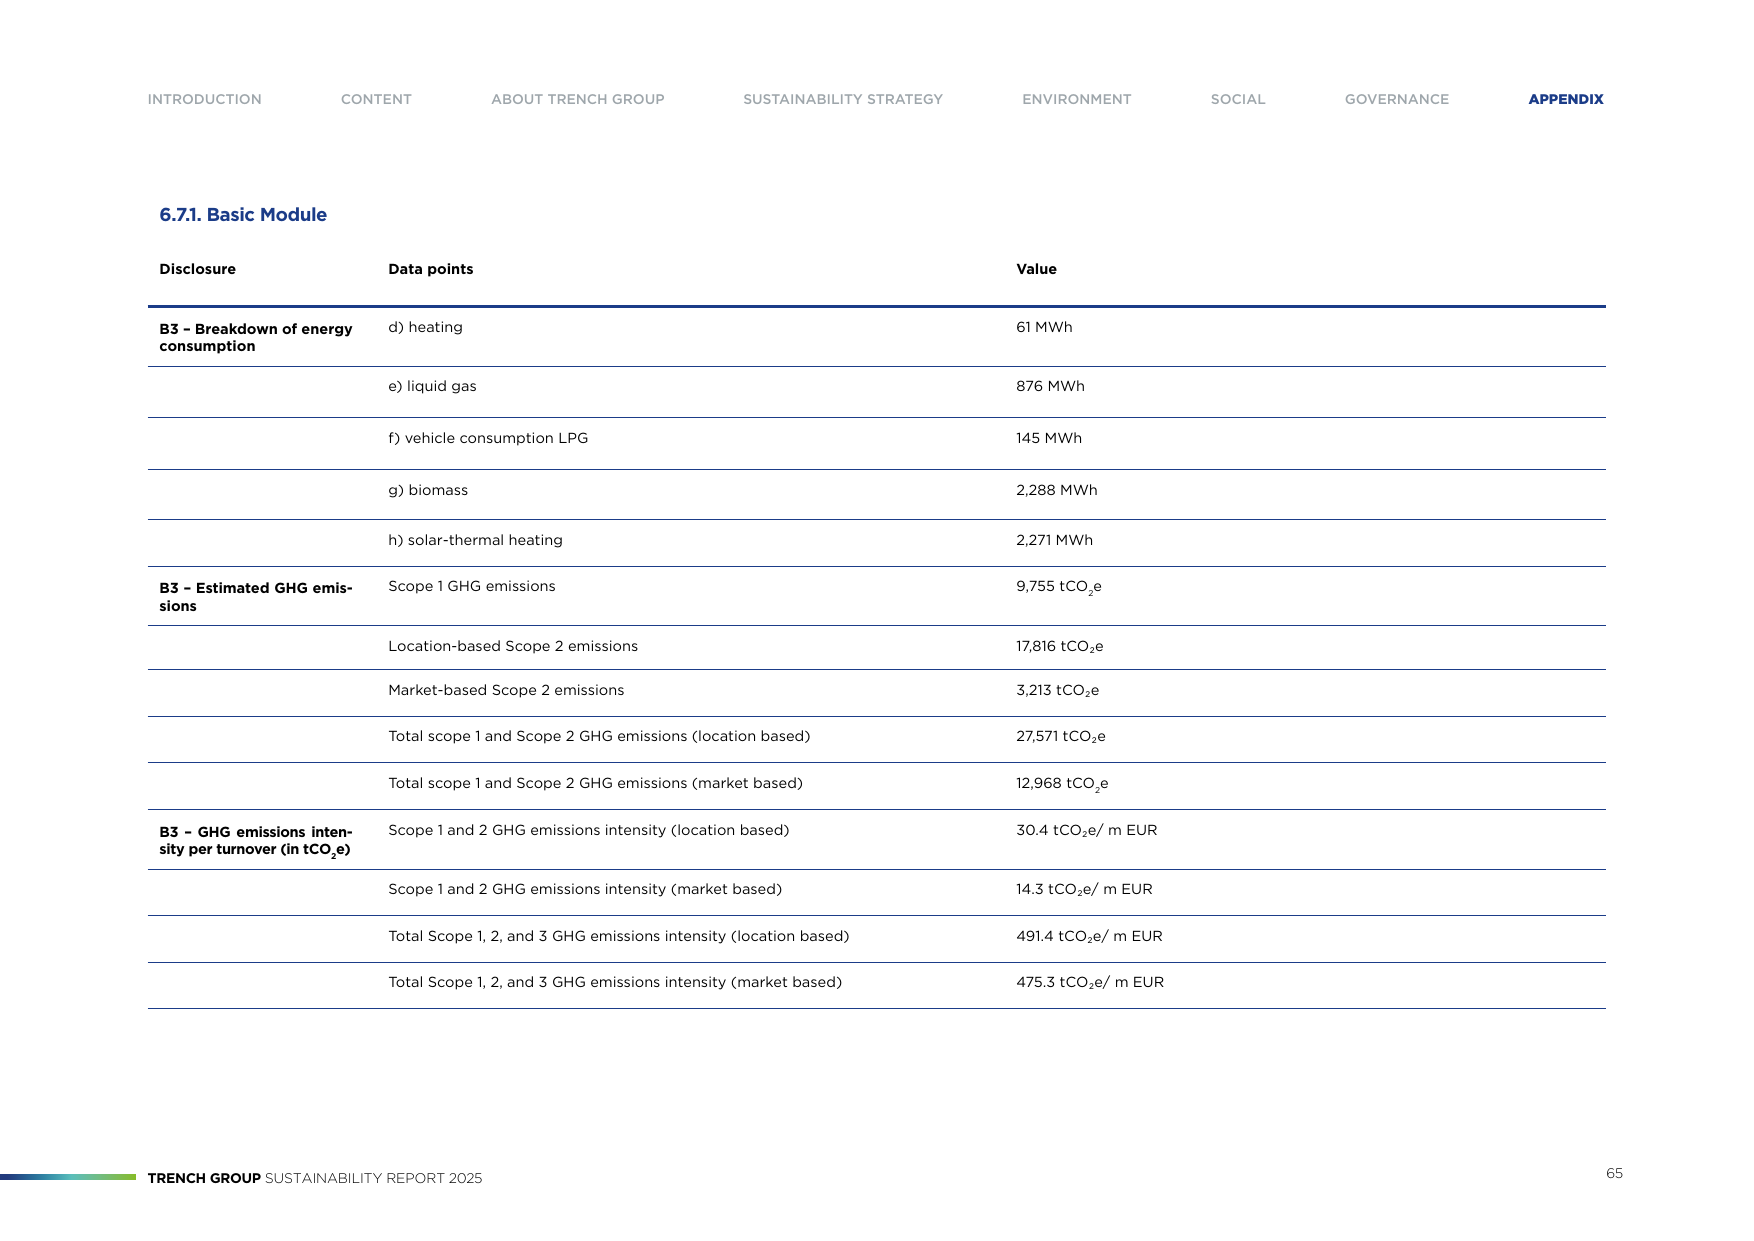1754x1241 pixels.
Task: Select the '2,271 MWh' value
Action: (x=1055, y=540)
